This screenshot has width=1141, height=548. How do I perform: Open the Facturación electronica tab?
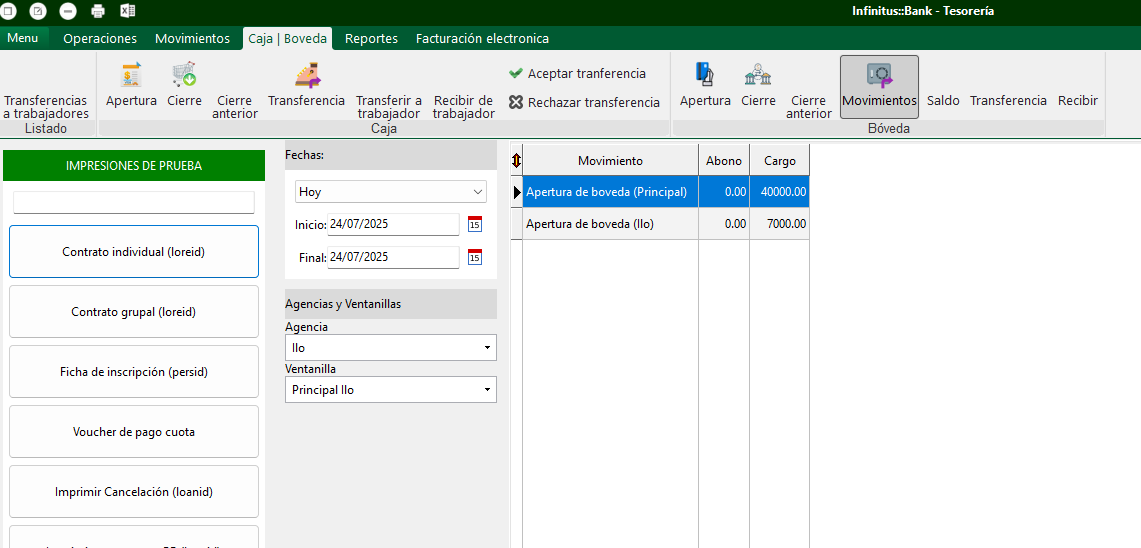482,39
